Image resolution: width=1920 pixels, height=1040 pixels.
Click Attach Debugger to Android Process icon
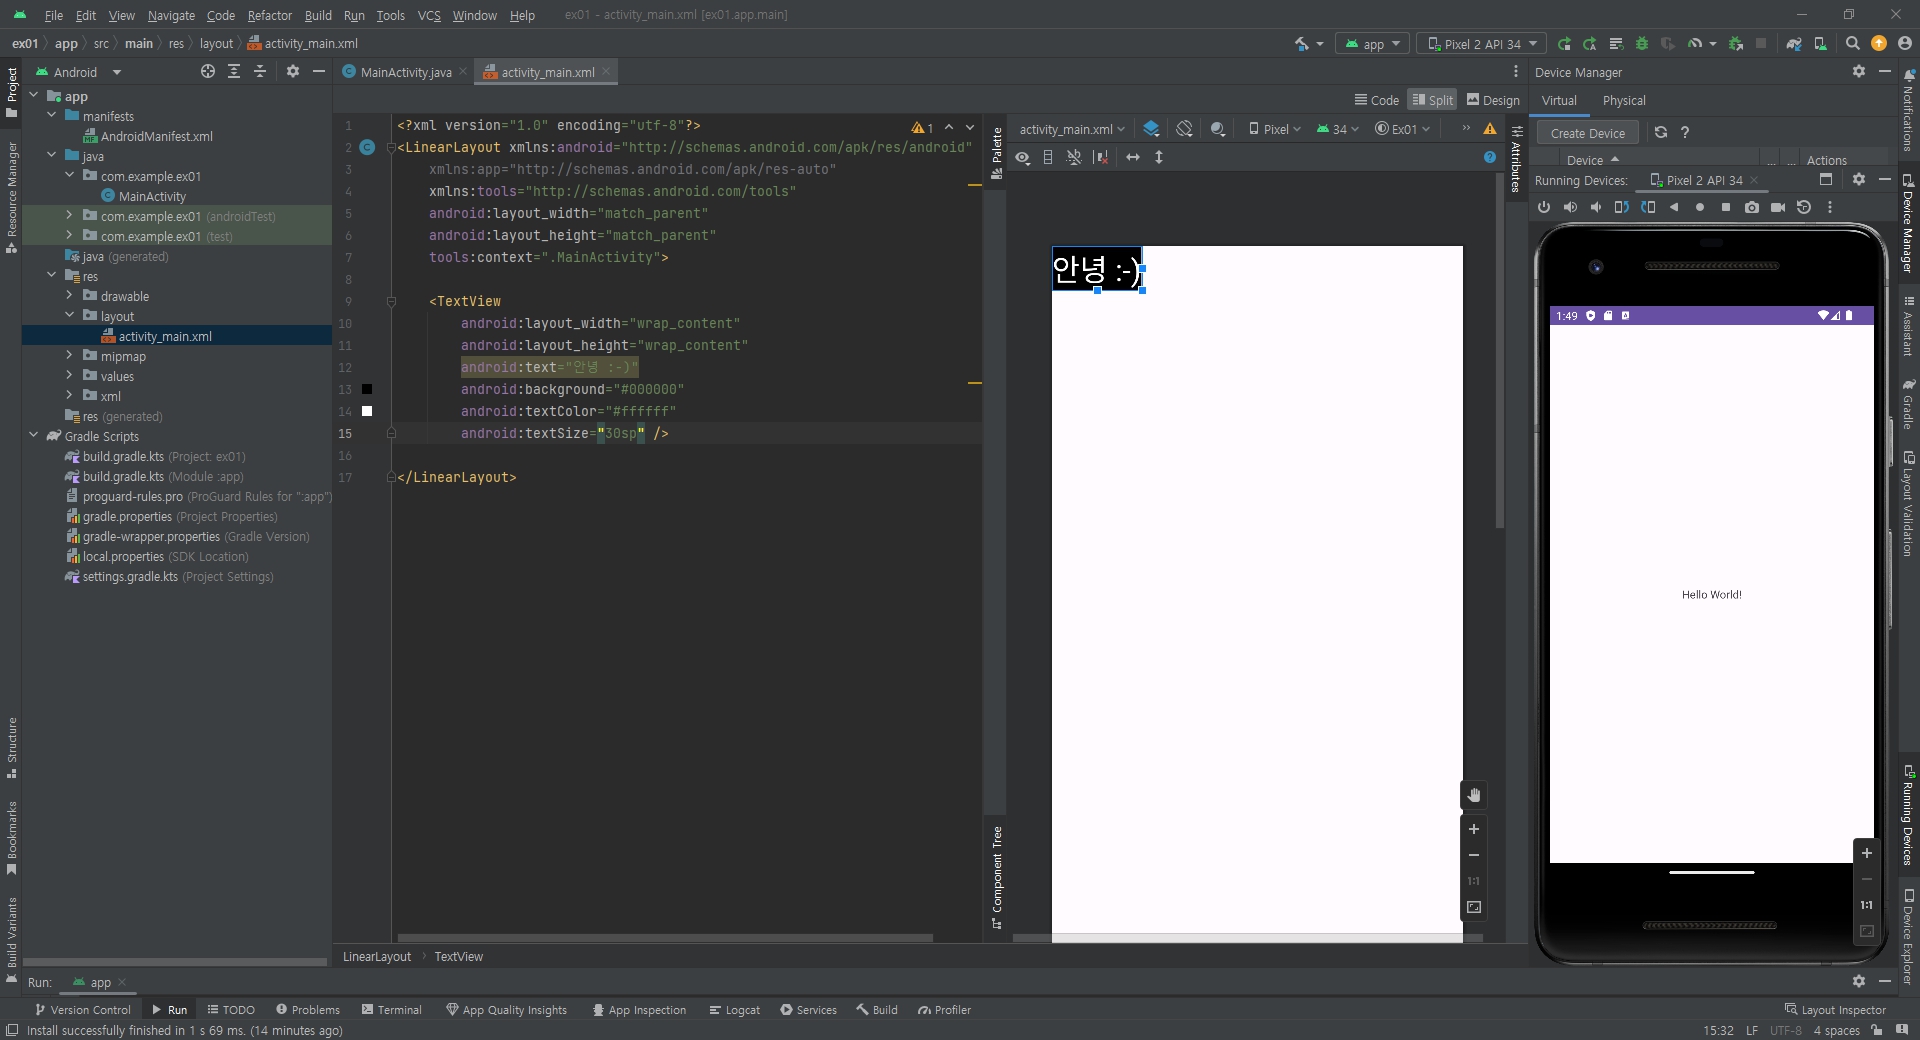coord(1736,44)
